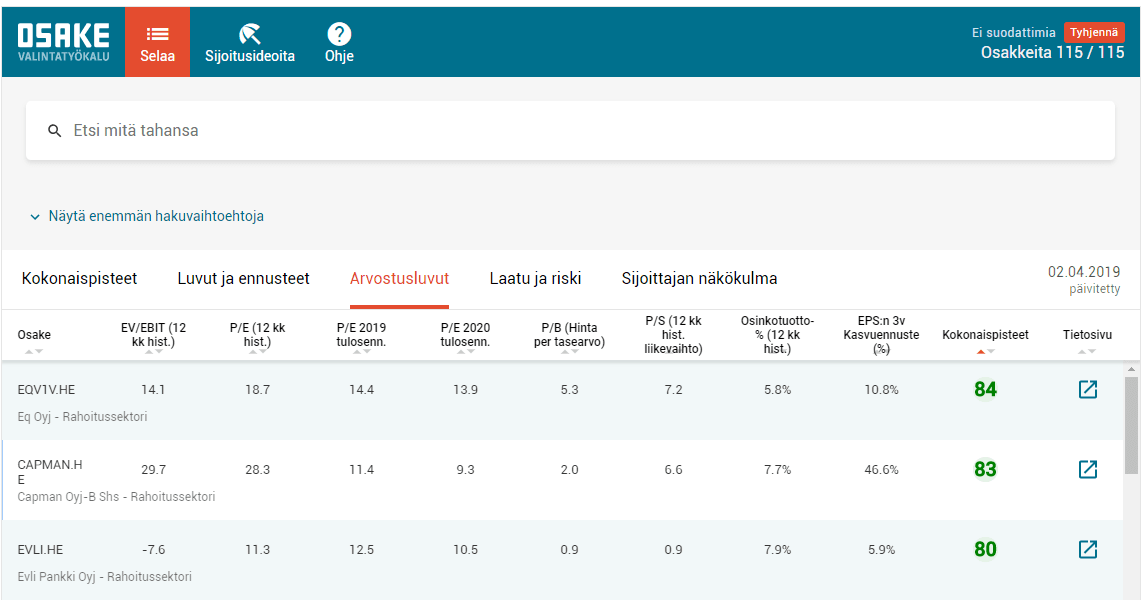Click EPS growth value 10.8%
The image size is (1144, 600).
click(x=881, y=390)
